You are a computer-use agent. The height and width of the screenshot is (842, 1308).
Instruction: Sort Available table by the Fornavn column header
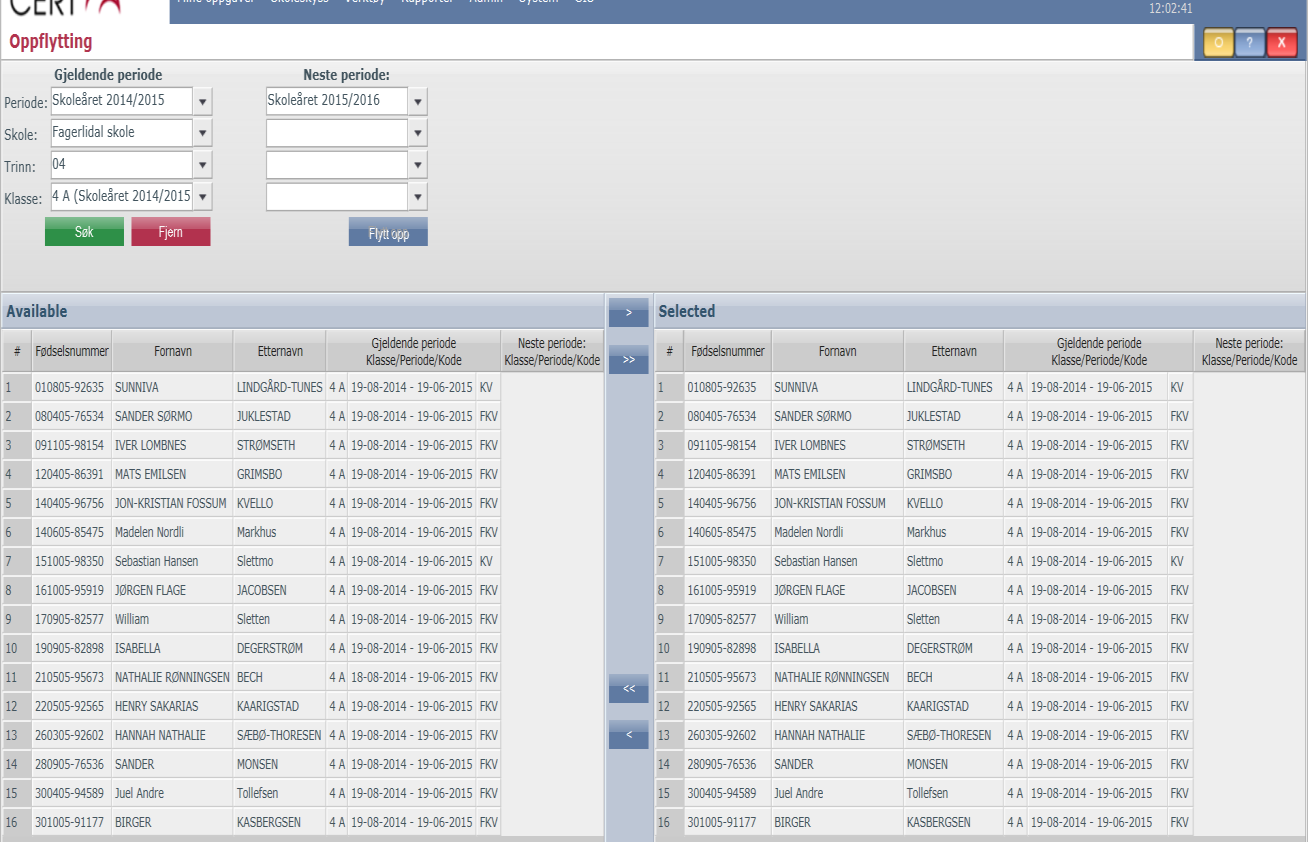172,351
